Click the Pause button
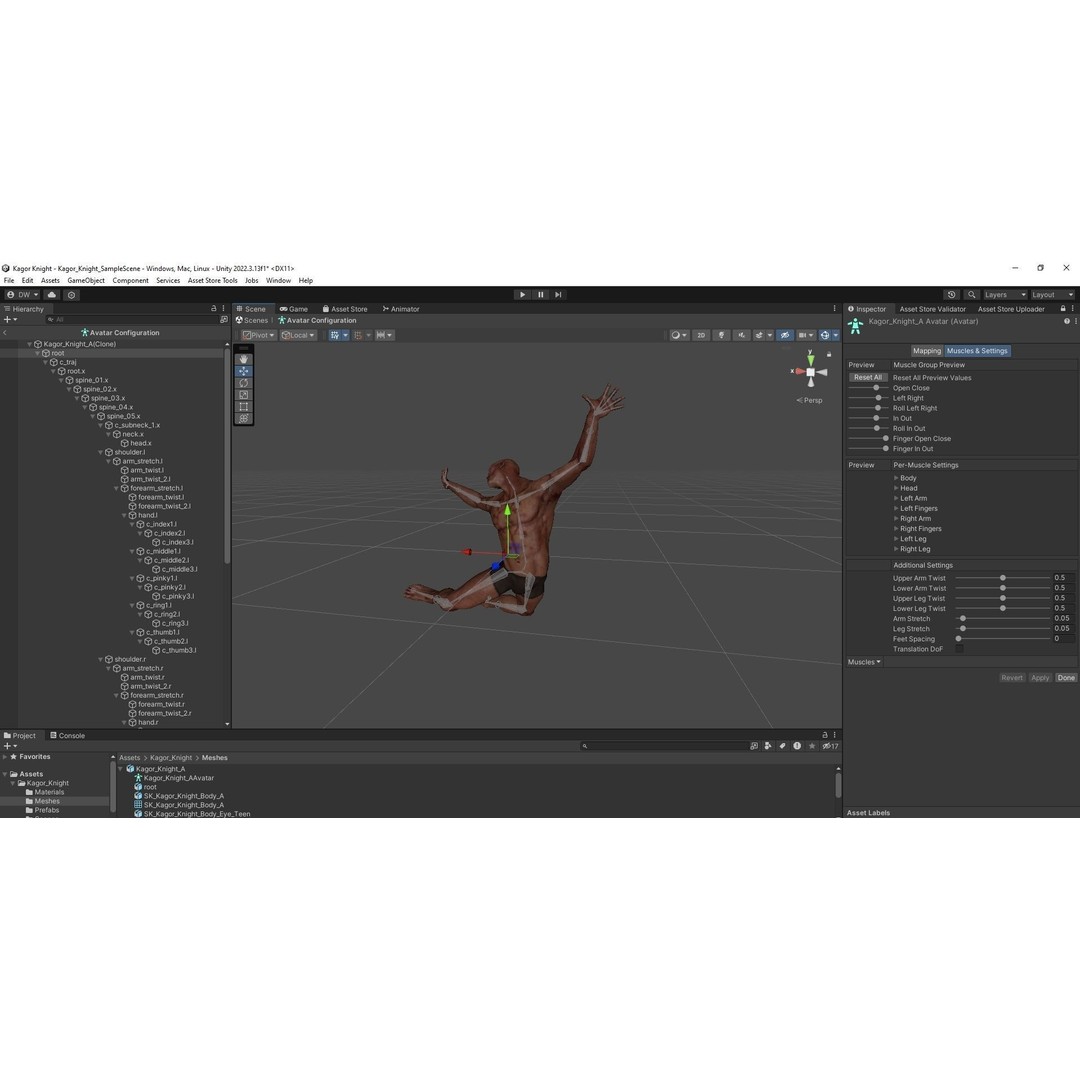This screenshot has height=1080, width=1080. (541, 295)
